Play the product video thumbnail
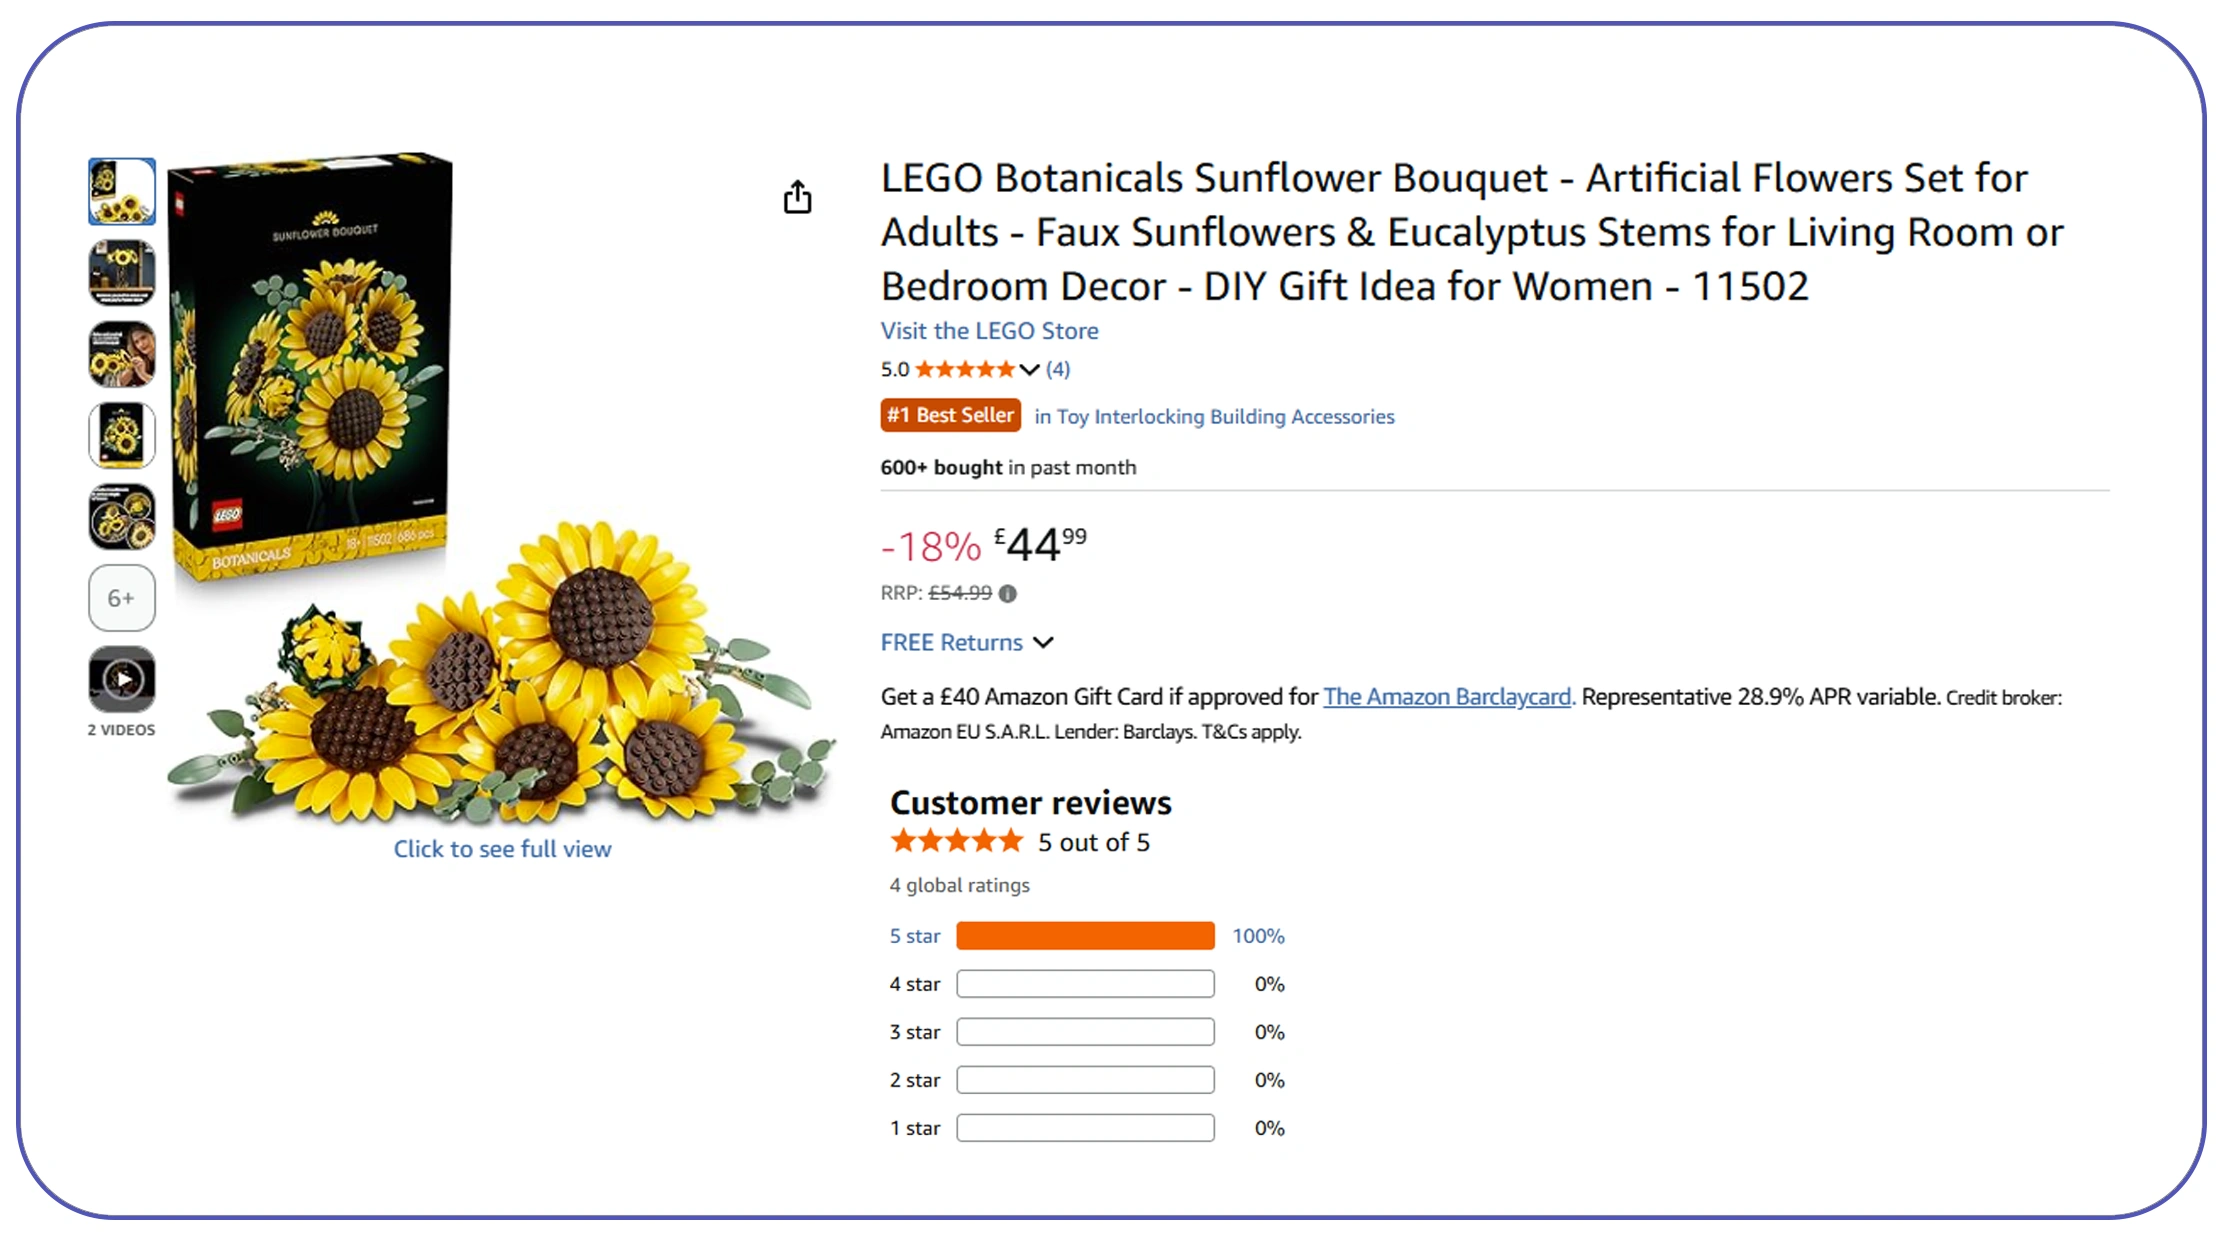Viewport: 2223px width, 1240px height. click(x=121, y=680)
